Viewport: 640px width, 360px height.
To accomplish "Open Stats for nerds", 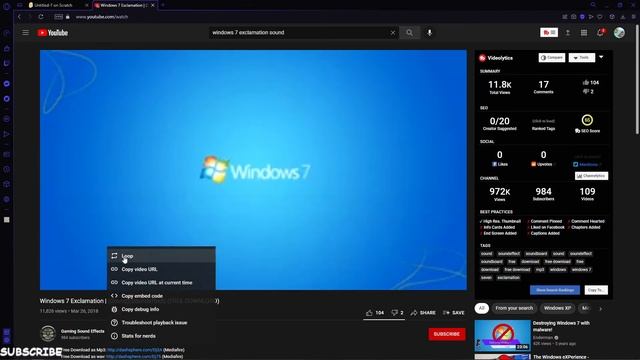I will point(161,336).
